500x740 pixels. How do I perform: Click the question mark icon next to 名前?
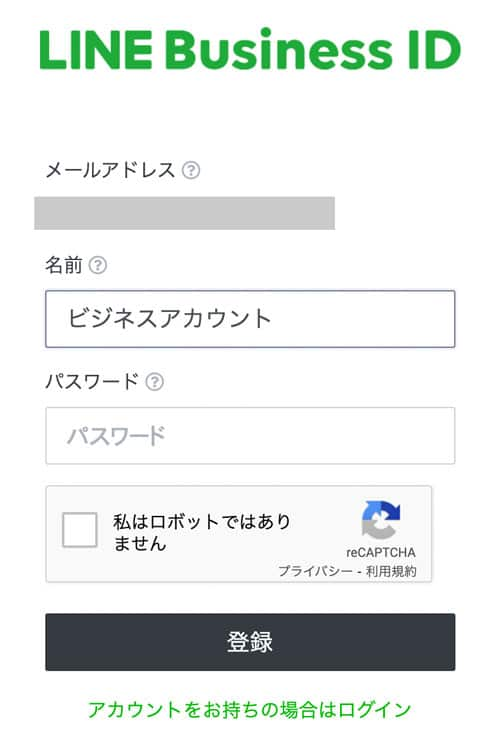pyautogui.click(x=98, y=265)
